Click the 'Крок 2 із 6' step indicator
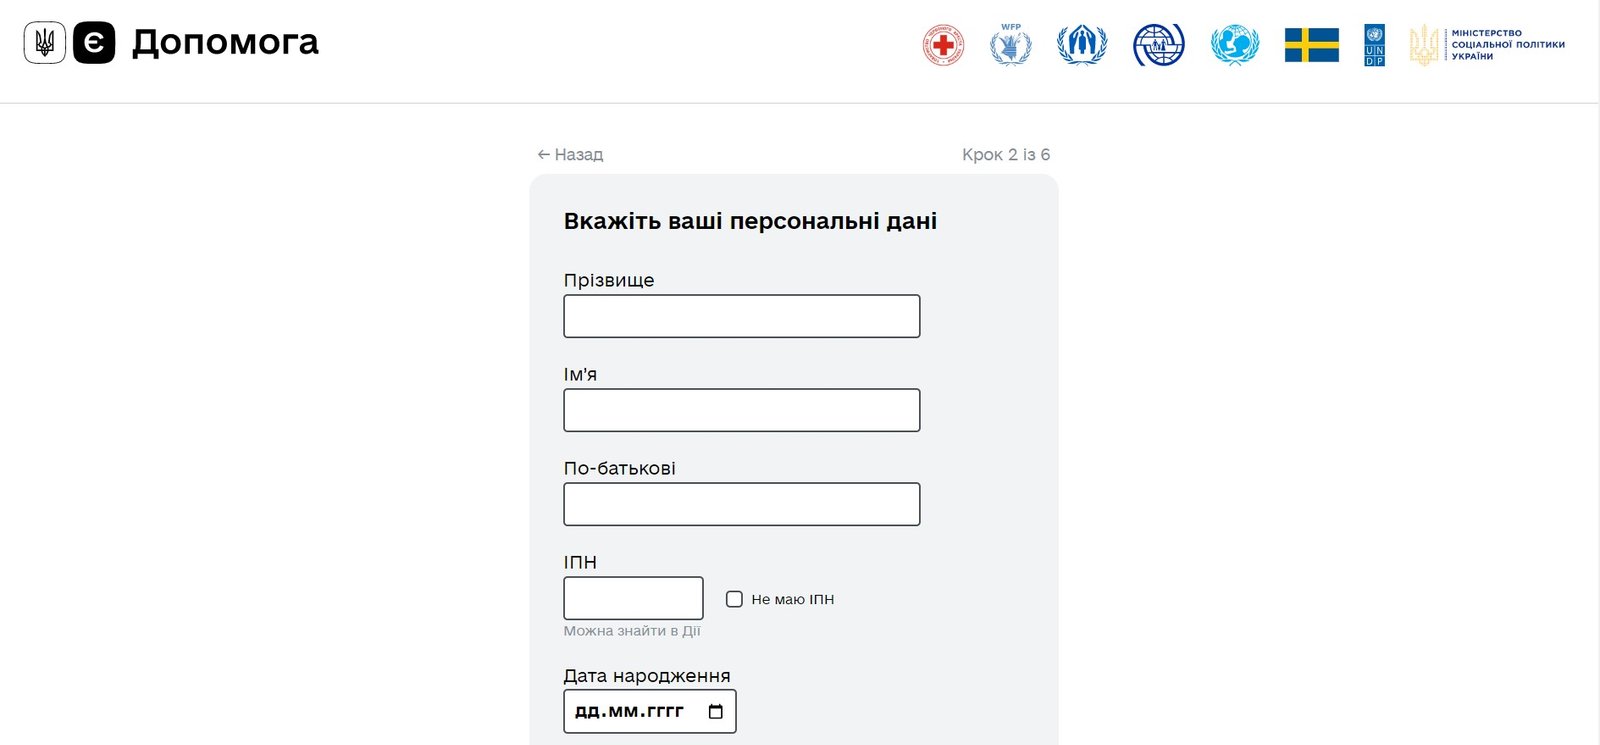This screenshot has height=745, width=1600. (1005, 155)
